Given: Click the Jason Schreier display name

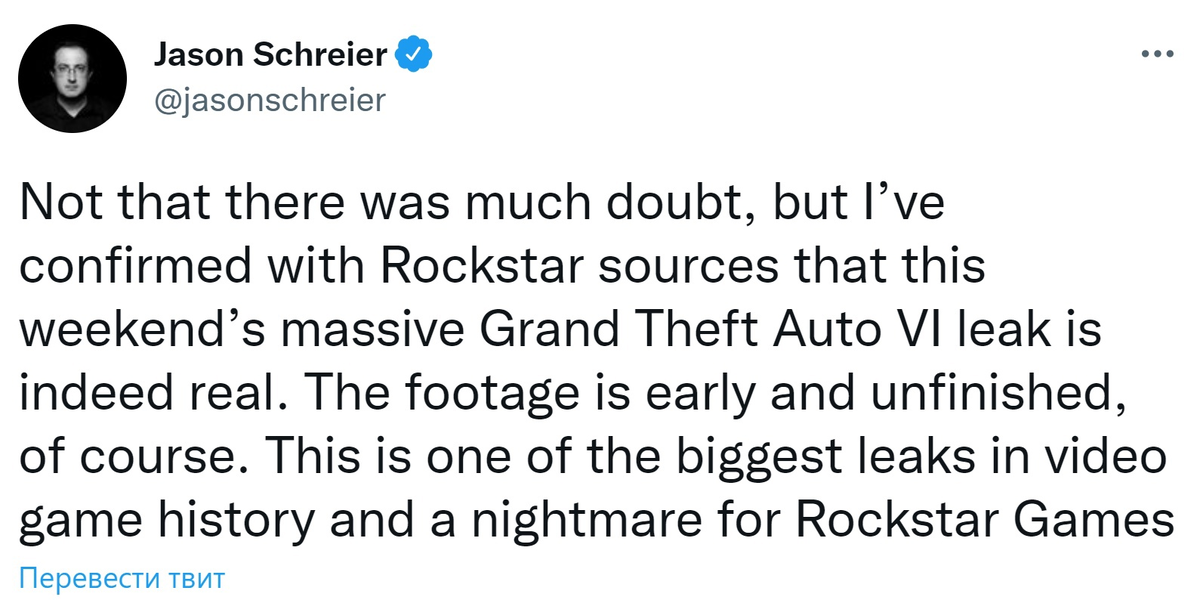Looking at the screenshot, I should (x=270, y=55).
